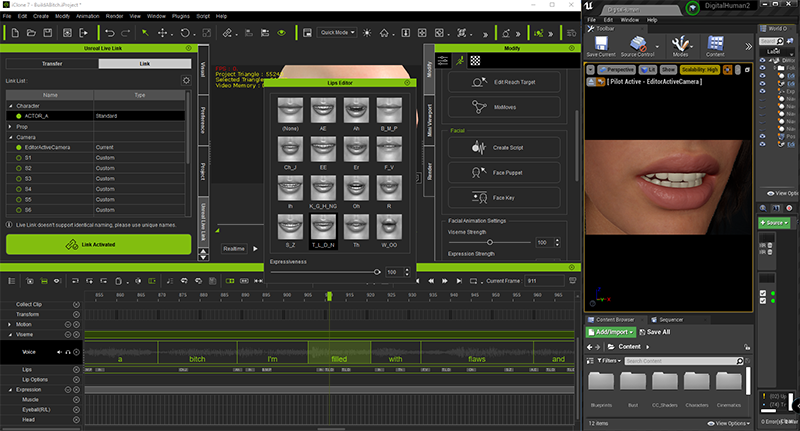Open the Quick Mode dropdown
The width and height of the screenshot is (800, 431).
(x=339, y=32)
